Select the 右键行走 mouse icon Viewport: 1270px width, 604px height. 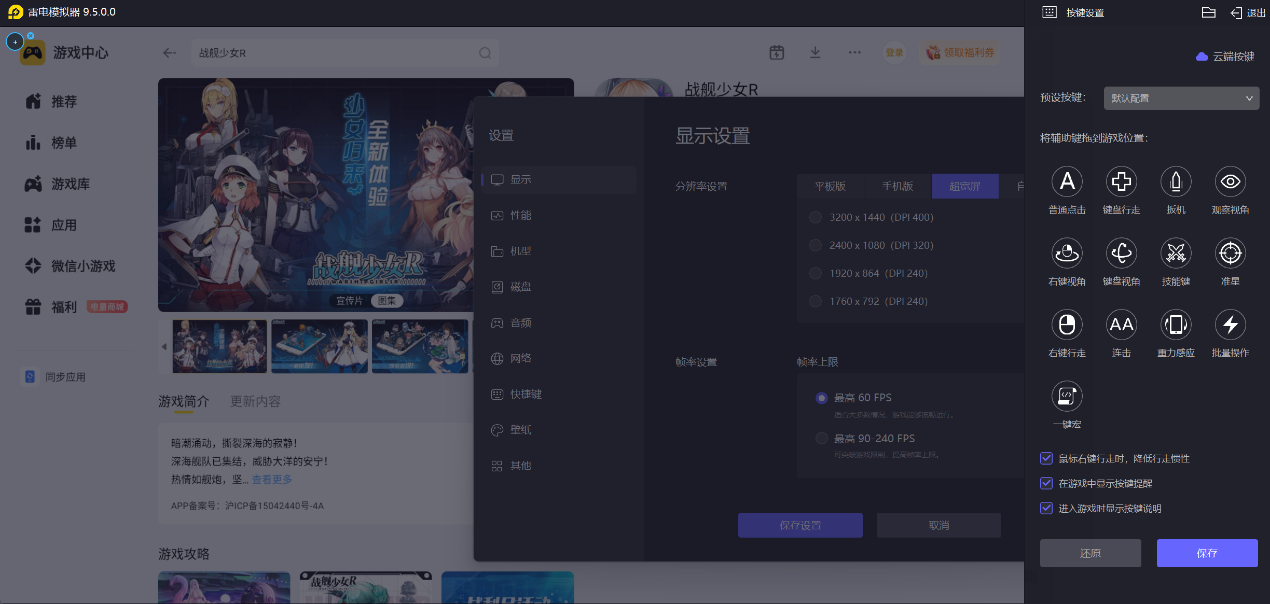pos(1067,324)
